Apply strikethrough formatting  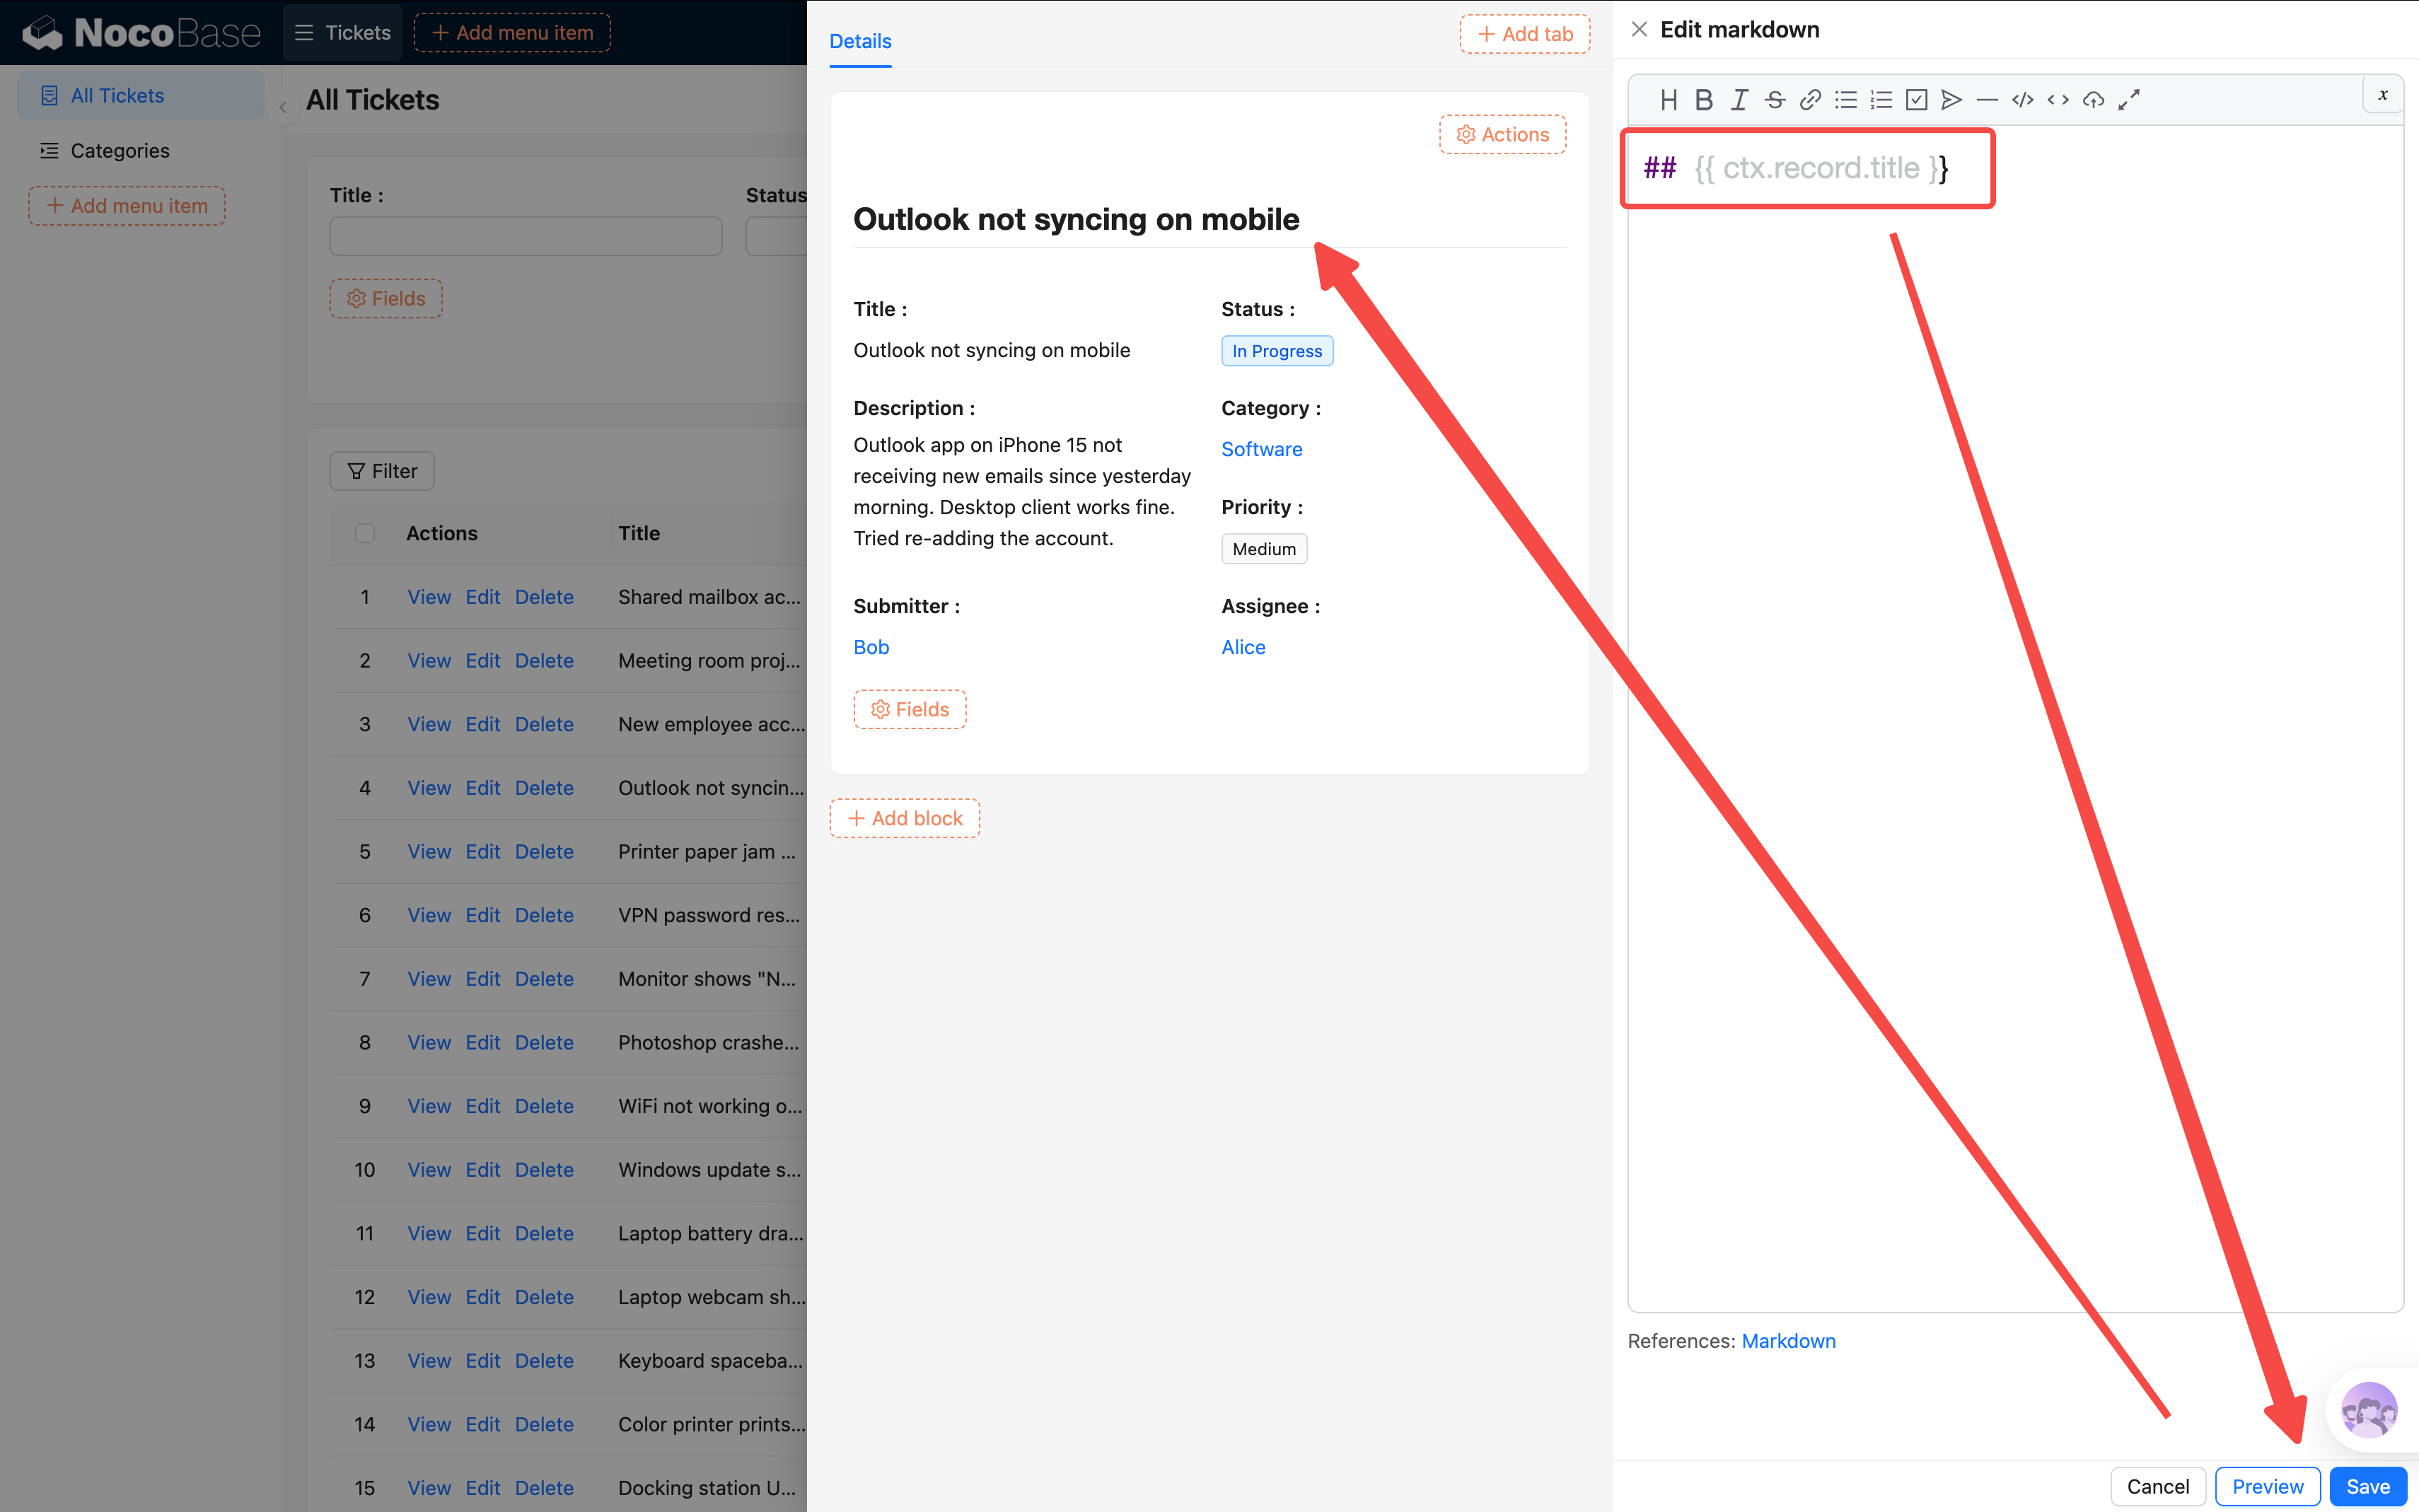1775,100
